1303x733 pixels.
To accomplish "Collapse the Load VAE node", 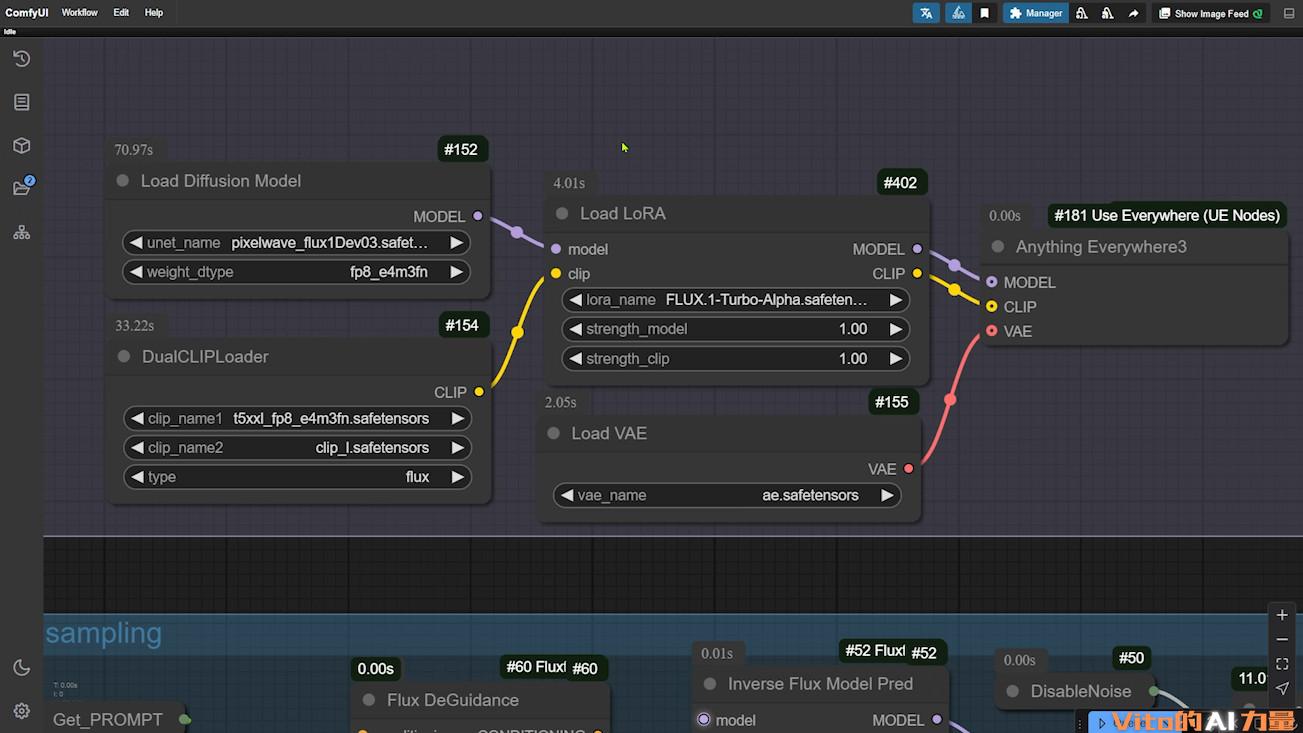I will click(x=553, y=434).
